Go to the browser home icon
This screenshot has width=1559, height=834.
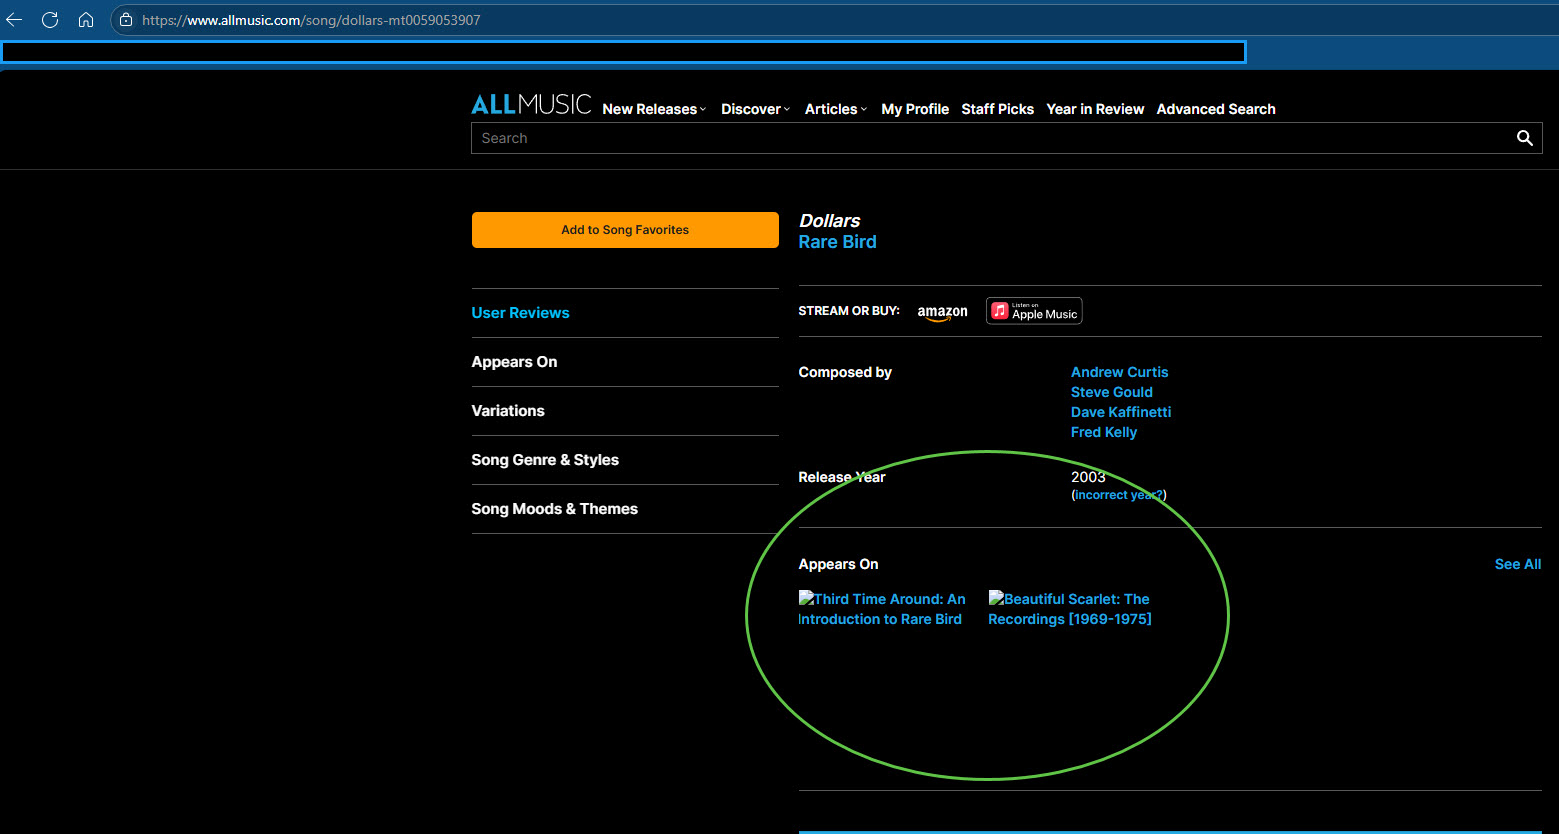86,20
